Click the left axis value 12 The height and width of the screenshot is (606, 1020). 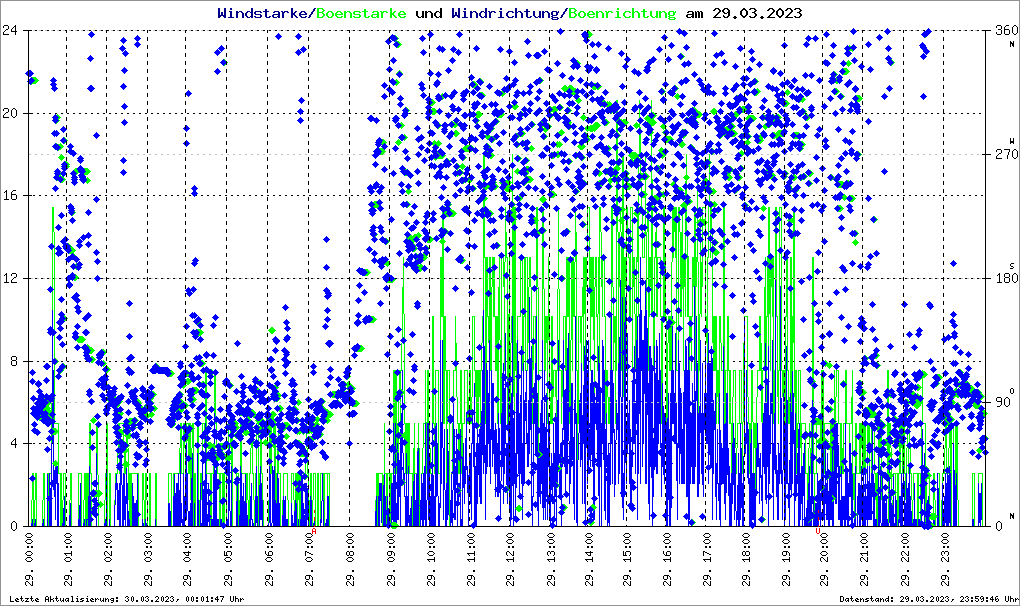click(x=10, y=278)
